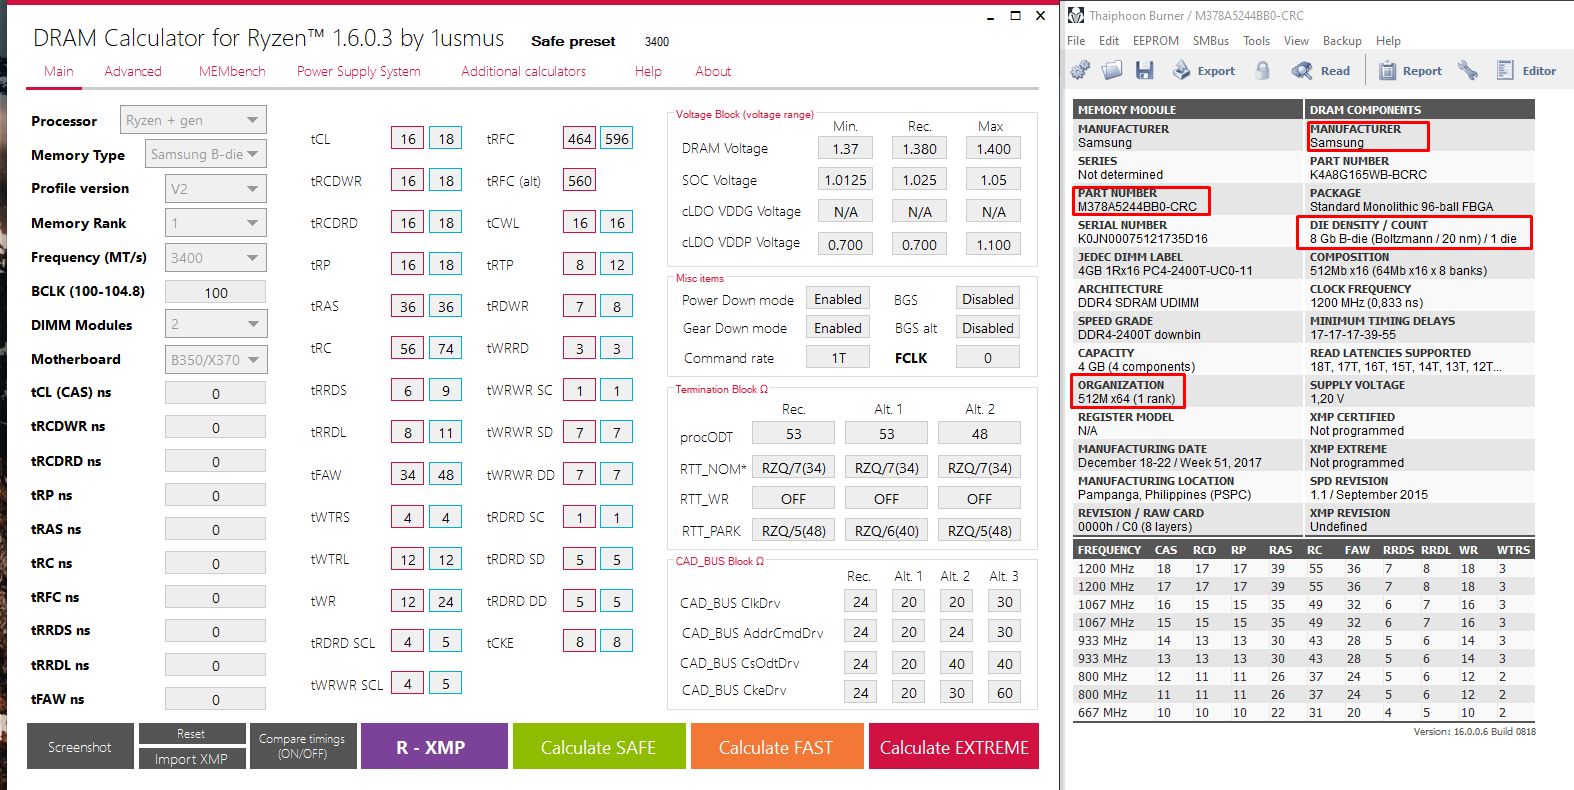Image resolution: width=1574 pixels, height=790 pixels.
Task: Click the Screenshot button
Action: click(80, 746)
